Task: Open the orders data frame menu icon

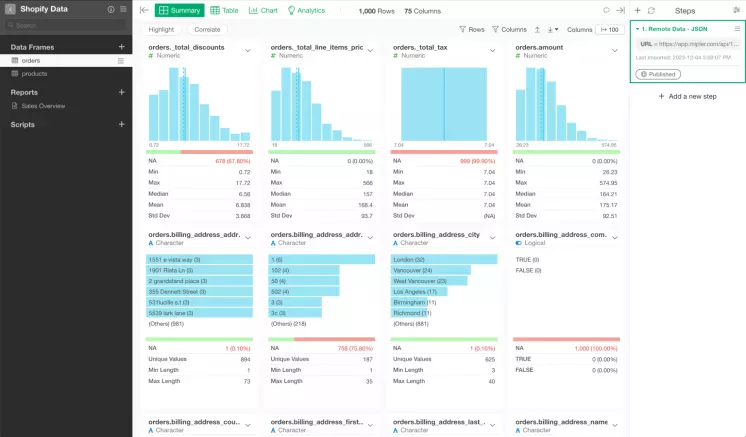Action: [121, 60]
